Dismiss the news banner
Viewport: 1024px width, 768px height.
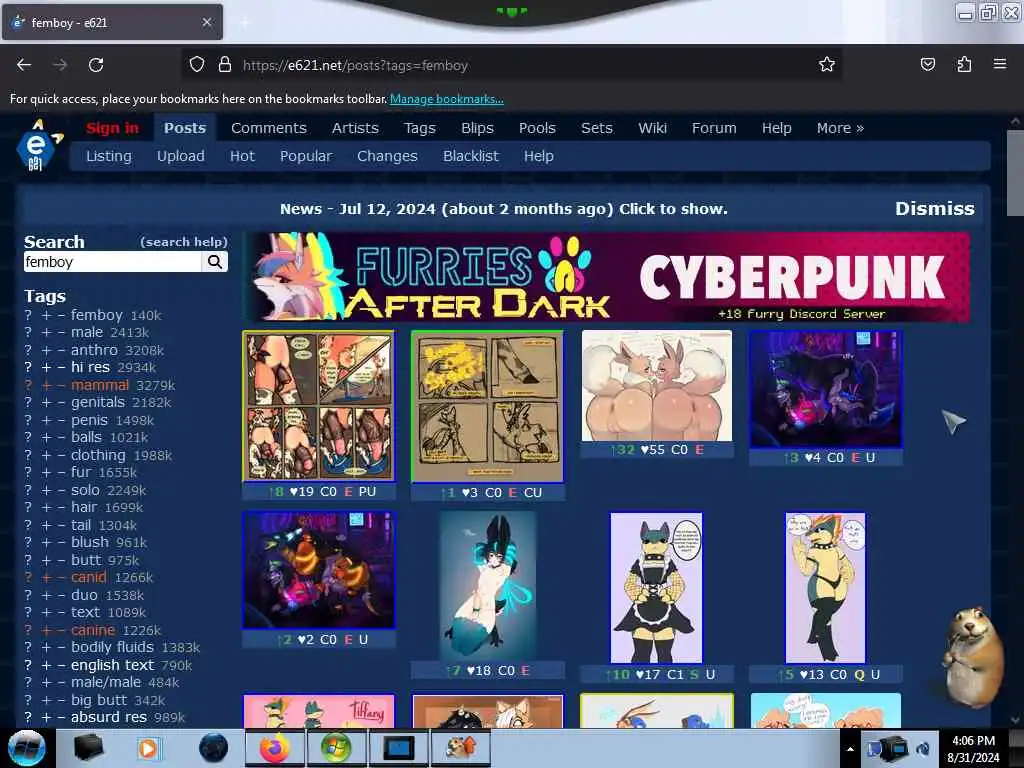935,208
